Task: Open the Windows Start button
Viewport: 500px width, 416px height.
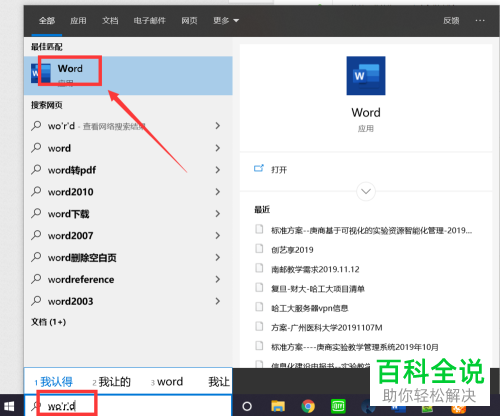Action: (x=9, y=406)
